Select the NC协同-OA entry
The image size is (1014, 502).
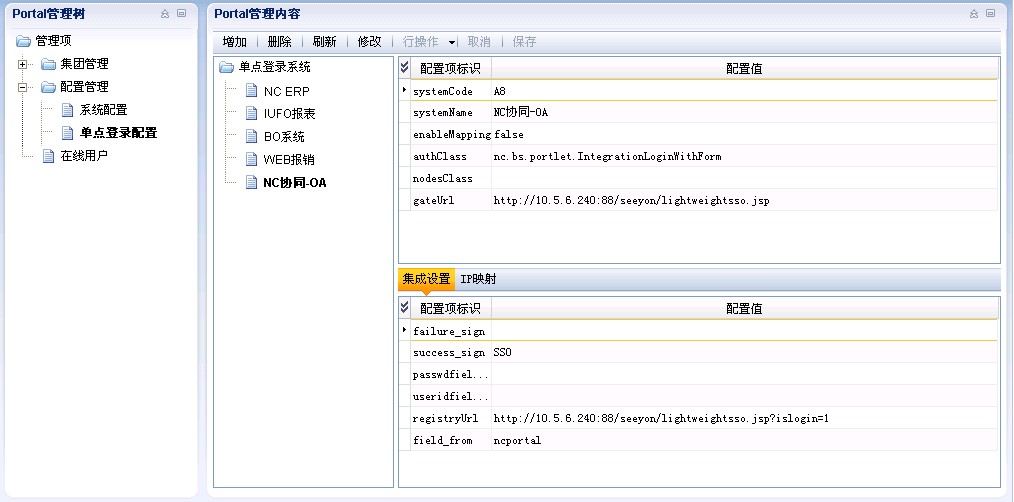click(x=295, y=182)
